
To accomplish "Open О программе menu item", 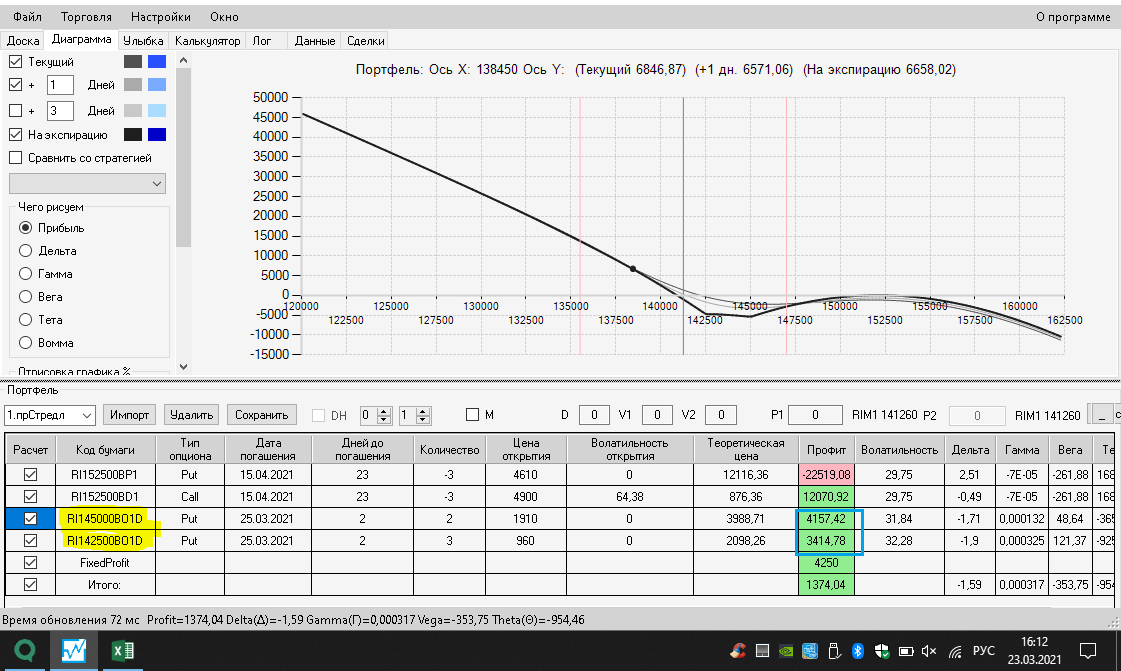I will point(1072,16).
